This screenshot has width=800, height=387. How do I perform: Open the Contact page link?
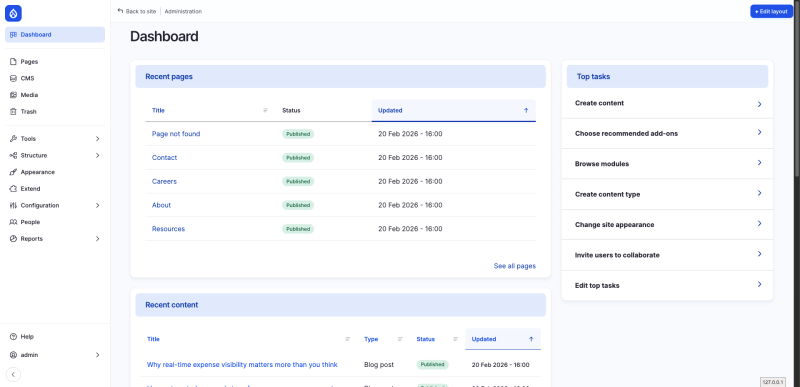coord(164,158)
